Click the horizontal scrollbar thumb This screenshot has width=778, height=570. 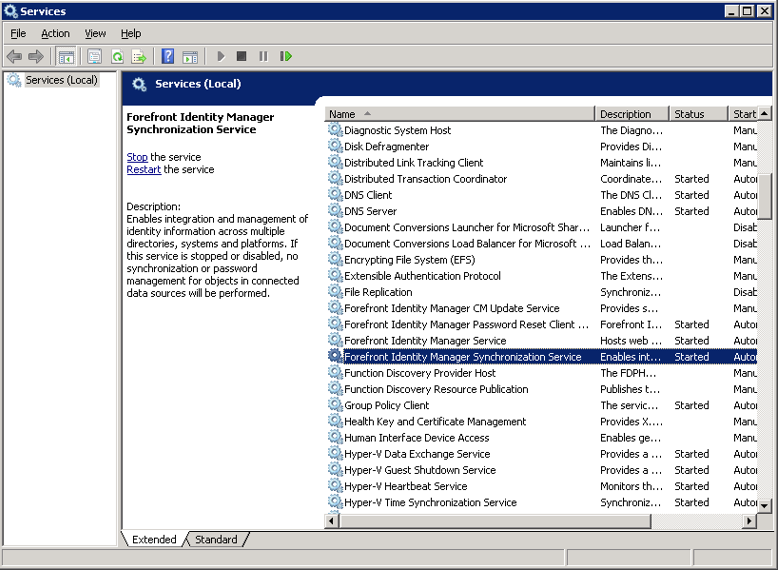(495, 521)
